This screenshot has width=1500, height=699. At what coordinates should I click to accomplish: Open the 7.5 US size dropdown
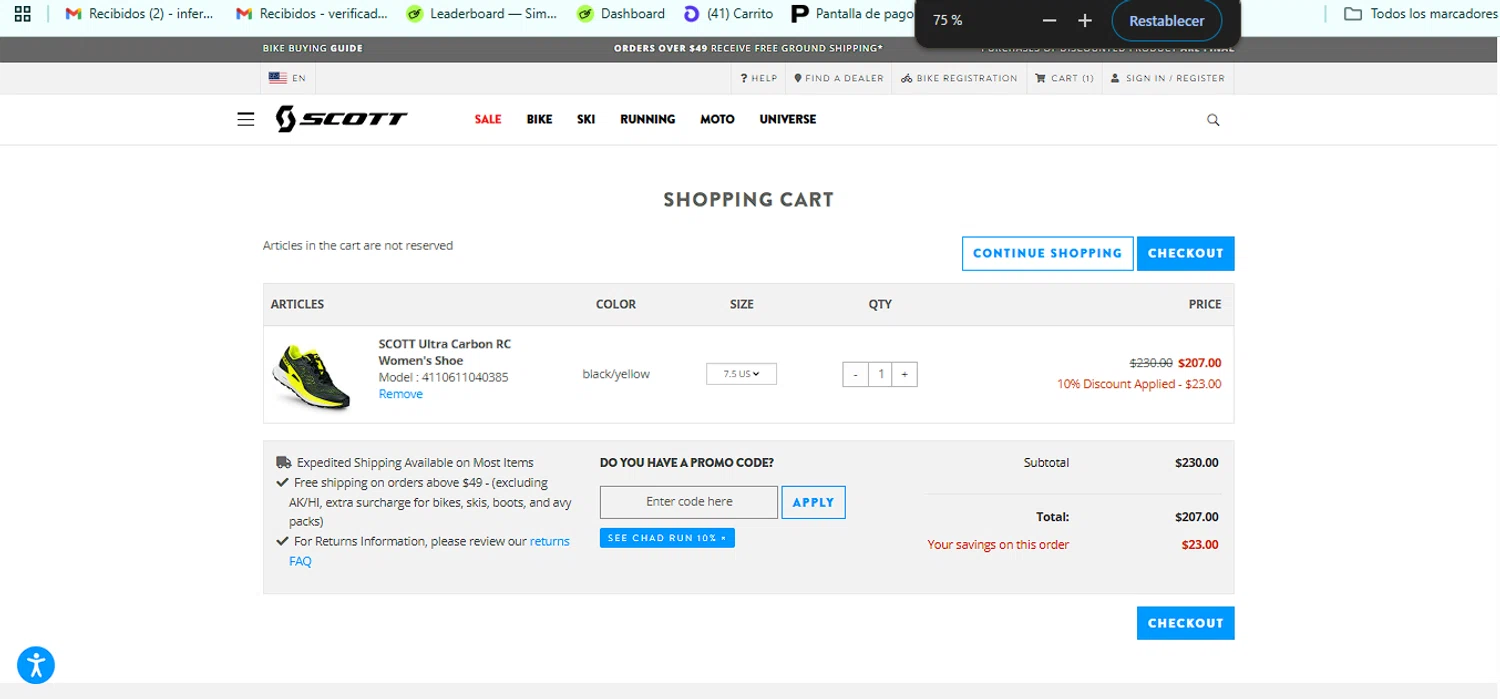click(x=741, y=374)
